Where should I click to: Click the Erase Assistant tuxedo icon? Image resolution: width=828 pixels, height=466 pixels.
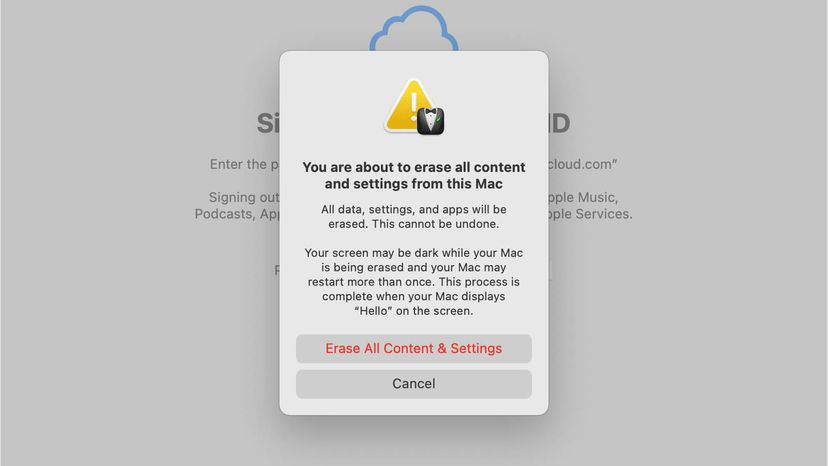pos(430,122)
